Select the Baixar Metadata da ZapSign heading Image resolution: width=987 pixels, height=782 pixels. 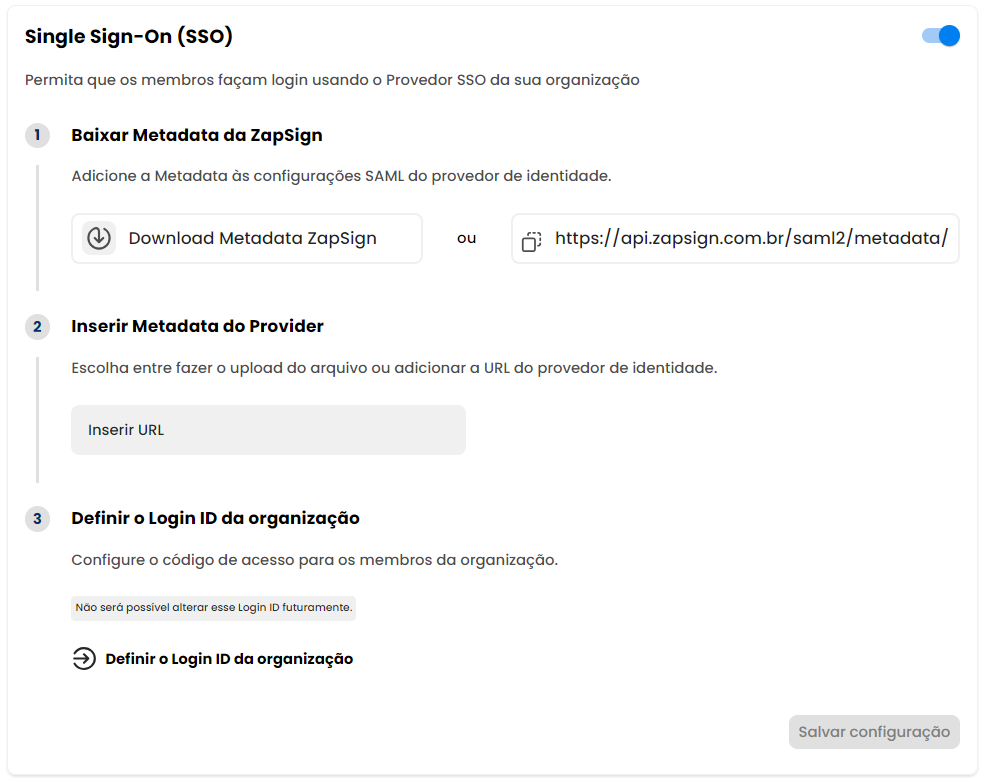(x=196, y=135)
